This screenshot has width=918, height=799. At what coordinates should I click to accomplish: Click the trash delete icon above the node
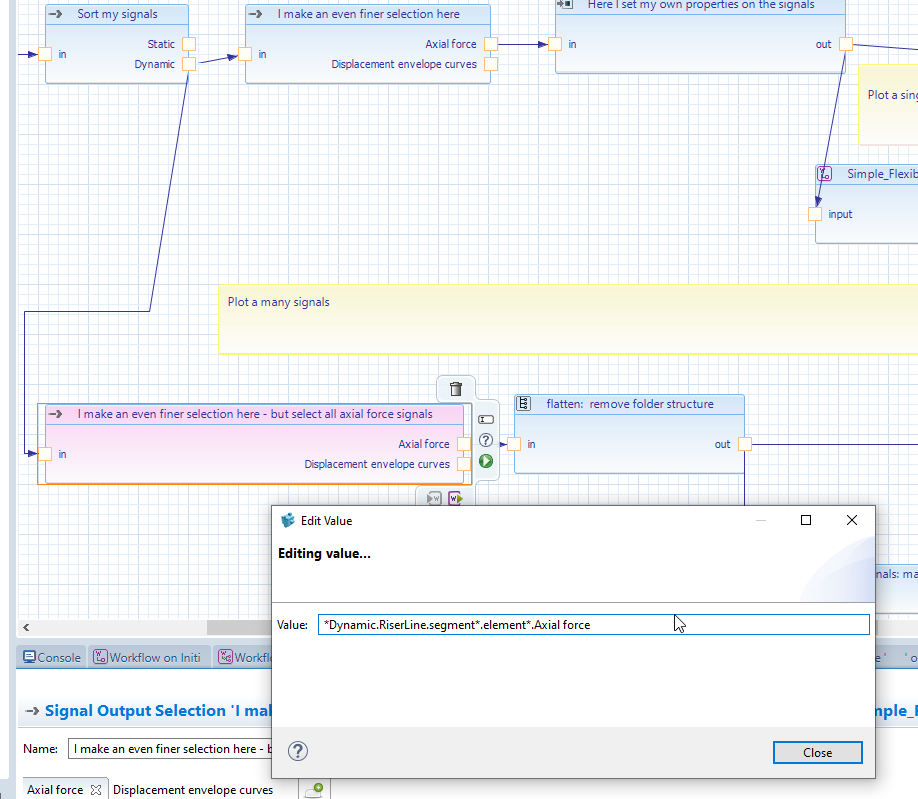(456, 389)
